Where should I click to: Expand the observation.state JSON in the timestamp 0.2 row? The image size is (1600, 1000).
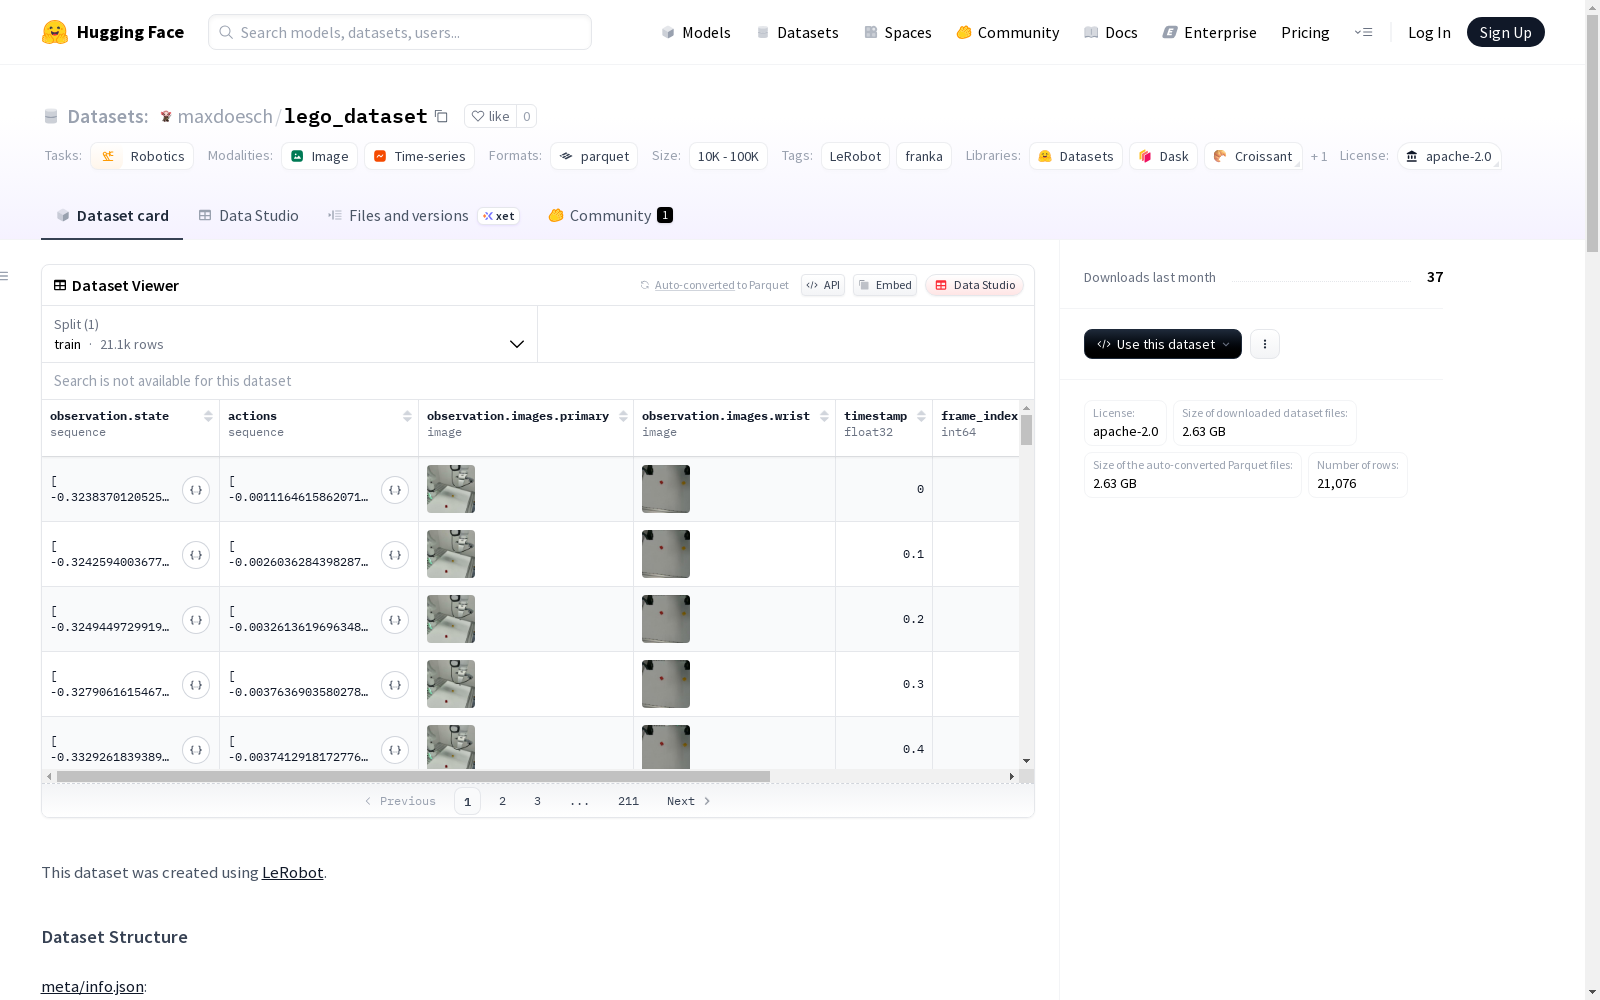click(196, 620)
